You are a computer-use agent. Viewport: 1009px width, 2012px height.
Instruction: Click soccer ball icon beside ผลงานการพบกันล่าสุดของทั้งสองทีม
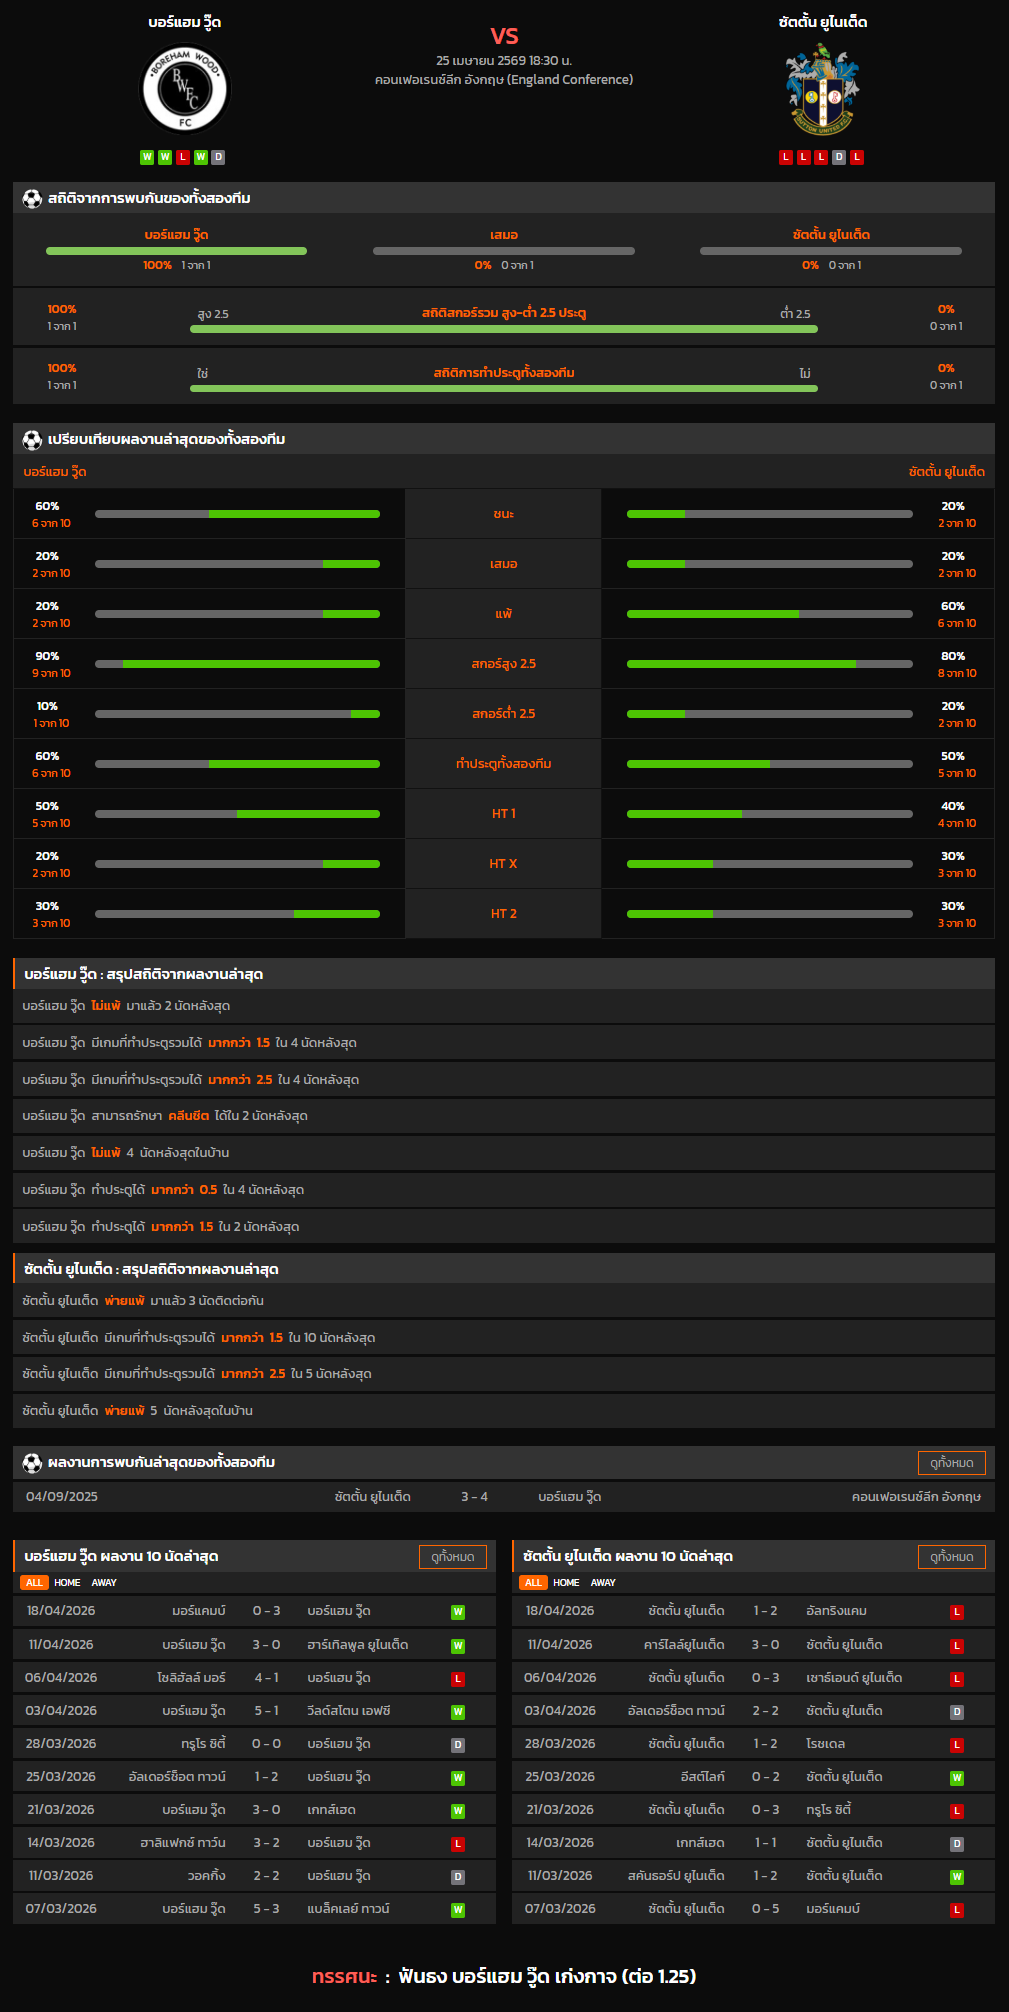click(x=32, y=1463)
